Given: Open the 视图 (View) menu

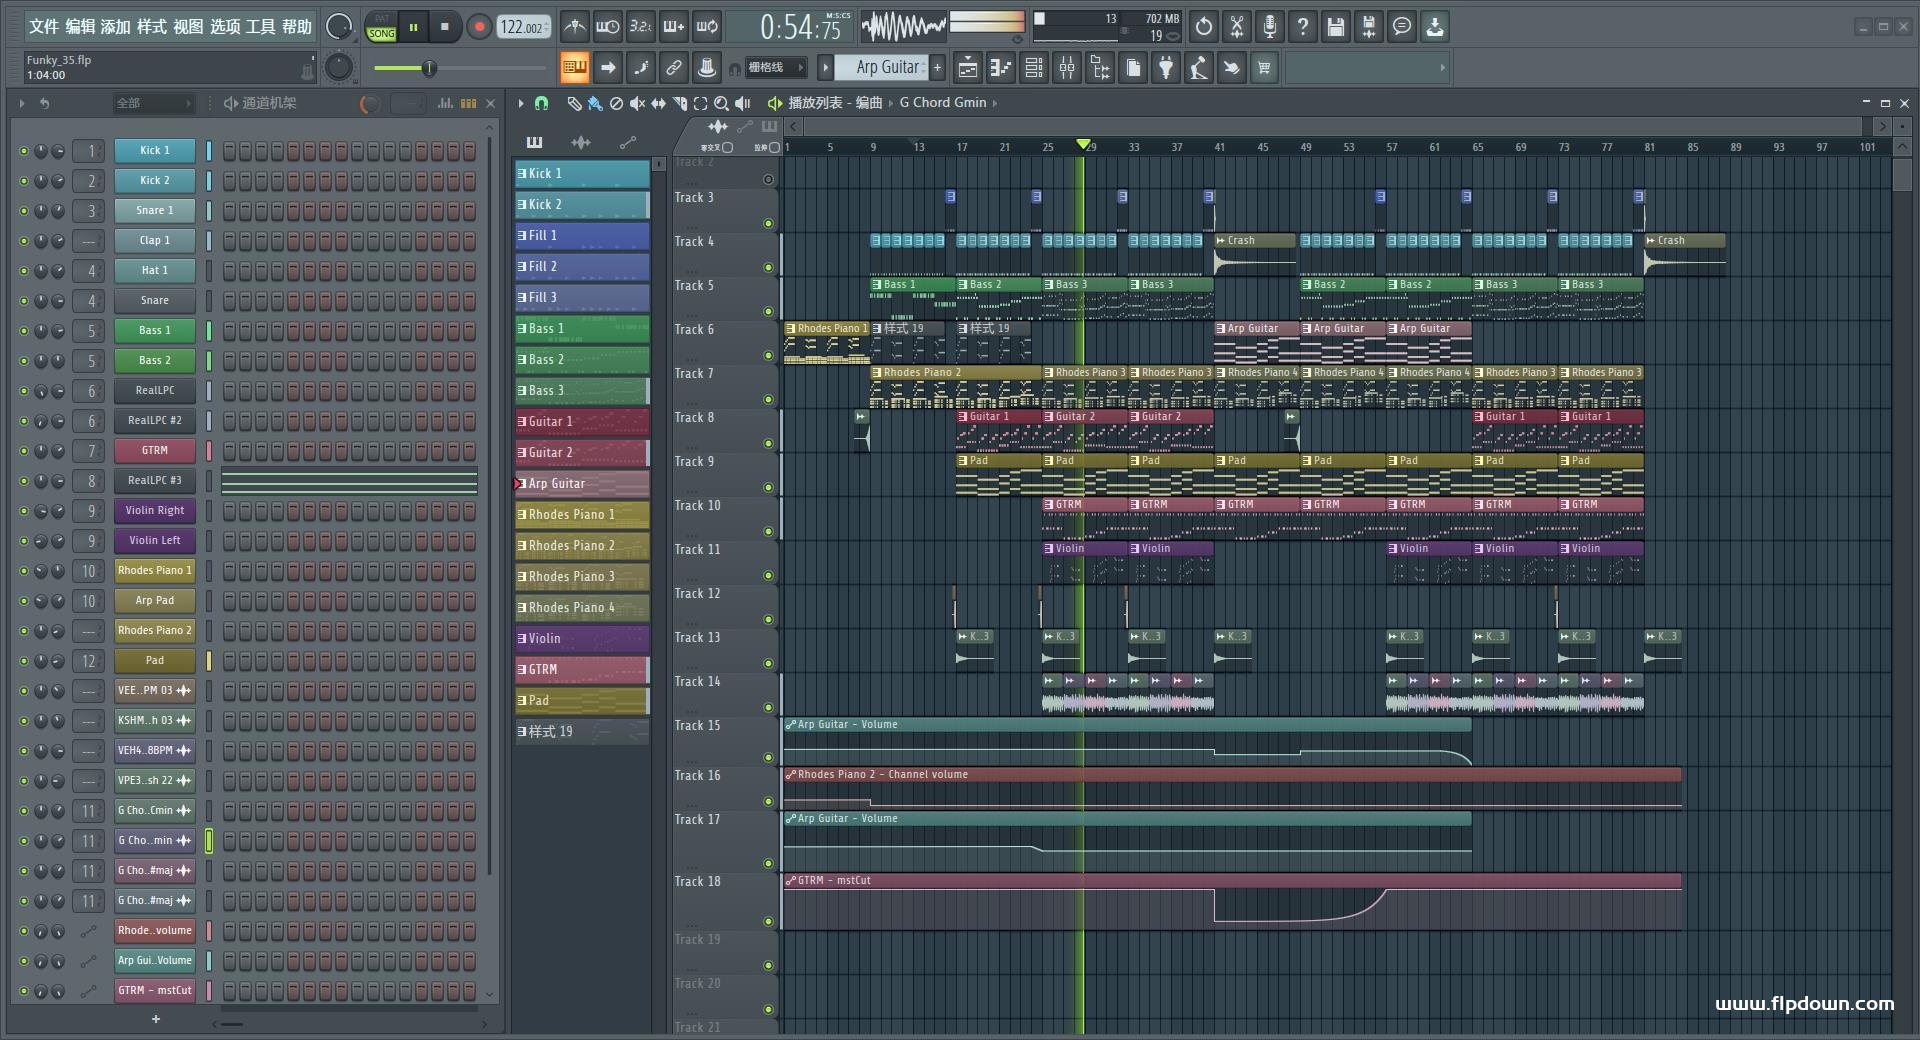Looking at the screenshot, I should tap(188, 27).
